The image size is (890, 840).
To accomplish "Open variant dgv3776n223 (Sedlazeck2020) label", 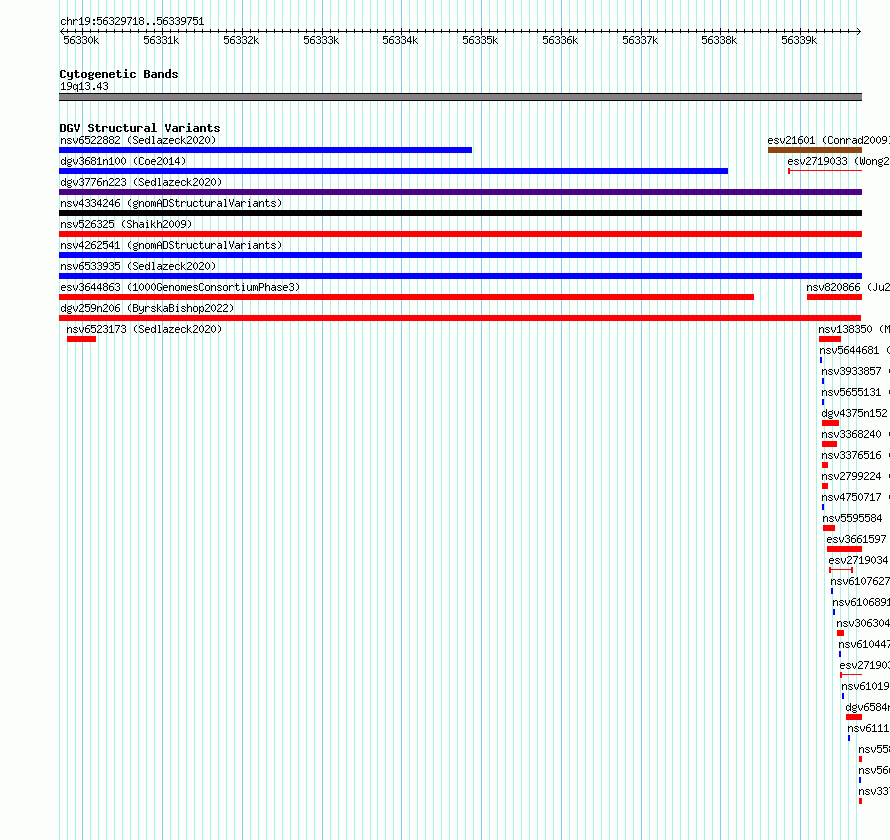I will [x=141, y=182].
